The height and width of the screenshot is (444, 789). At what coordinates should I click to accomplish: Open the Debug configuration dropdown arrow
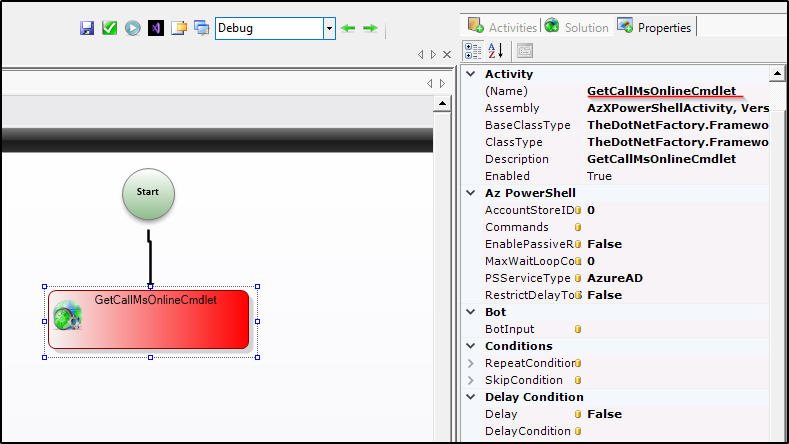[329, 28]
